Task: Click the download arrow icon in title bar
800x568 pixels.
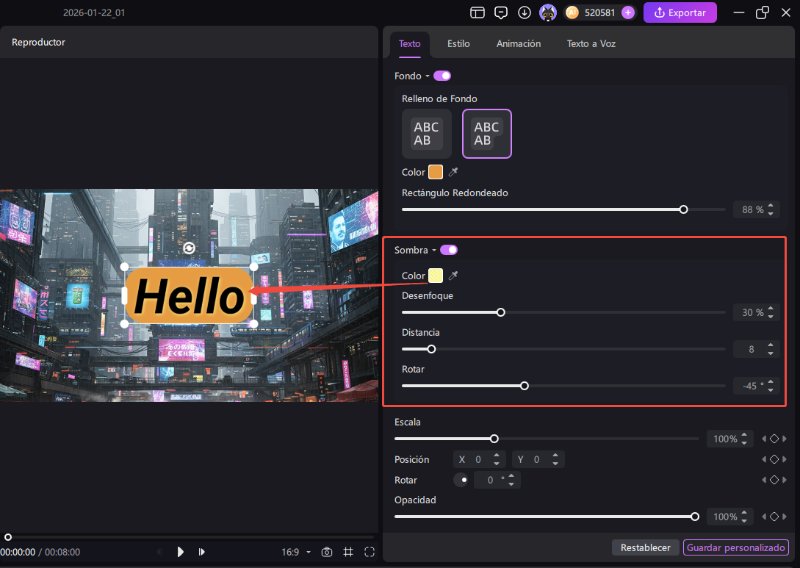Action: tap(524, 13)
